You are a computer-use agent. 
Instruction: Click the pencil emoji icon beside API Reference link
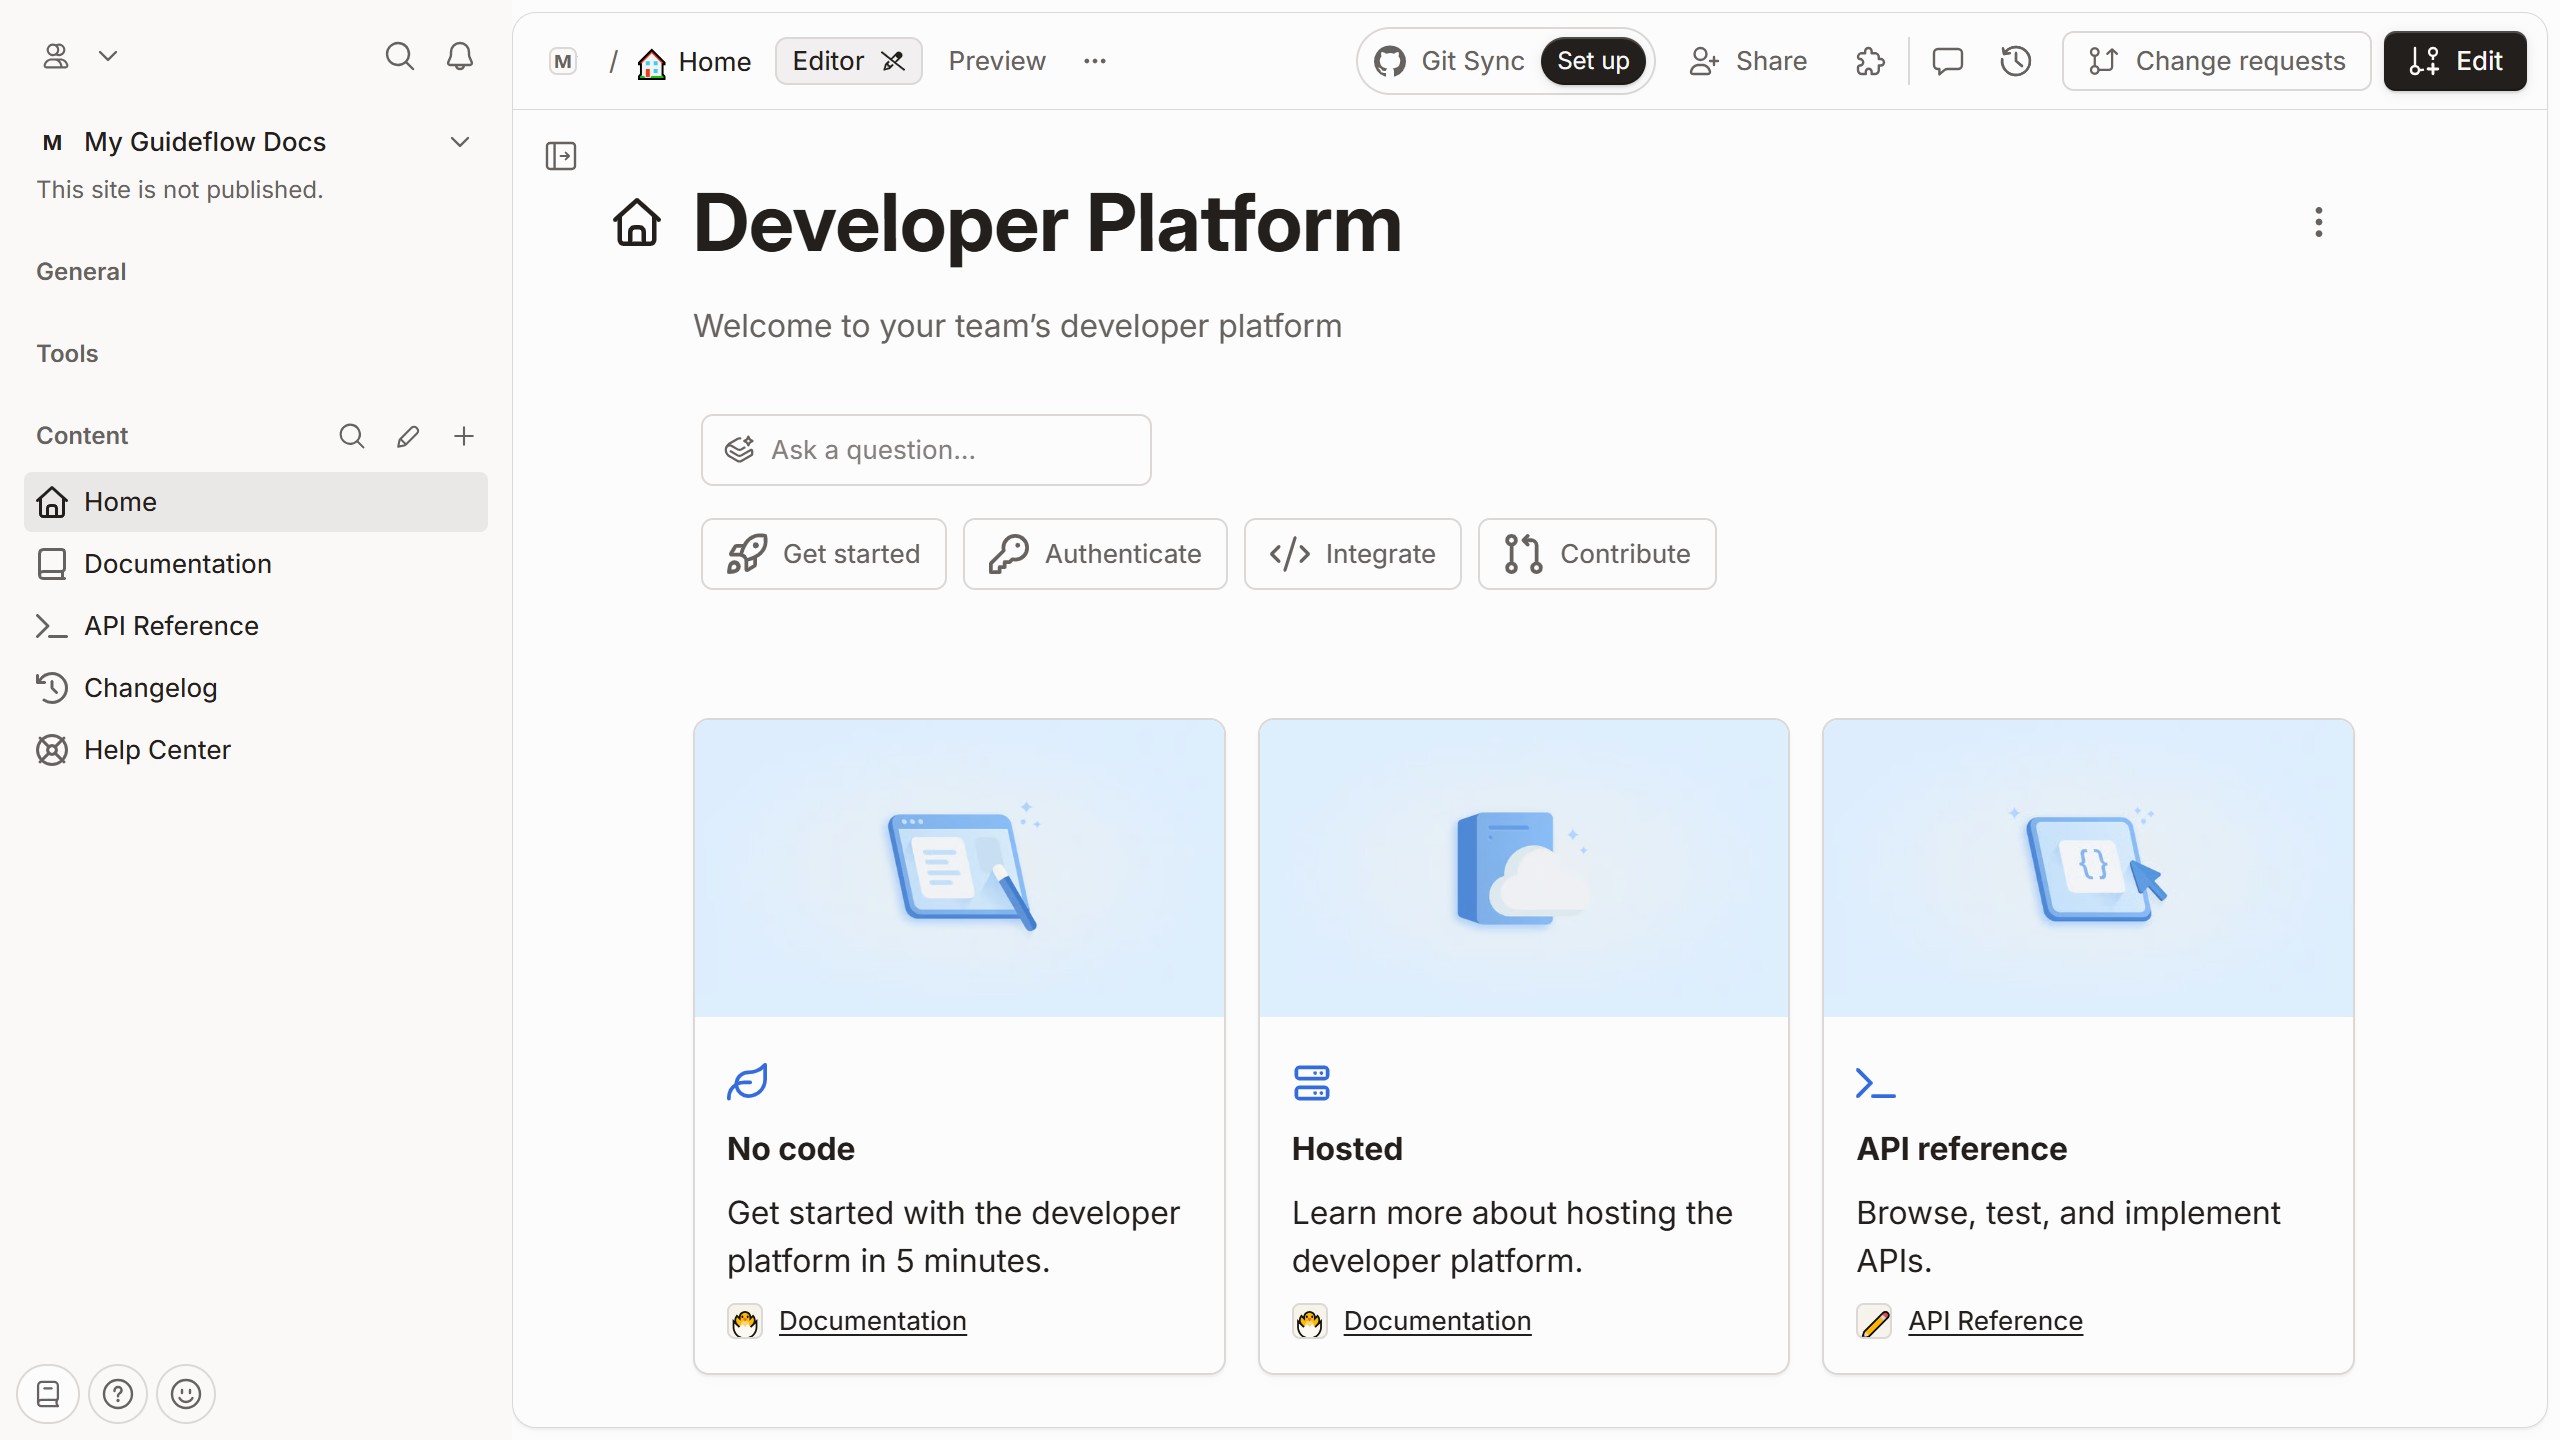(x=1874, y=1322)
